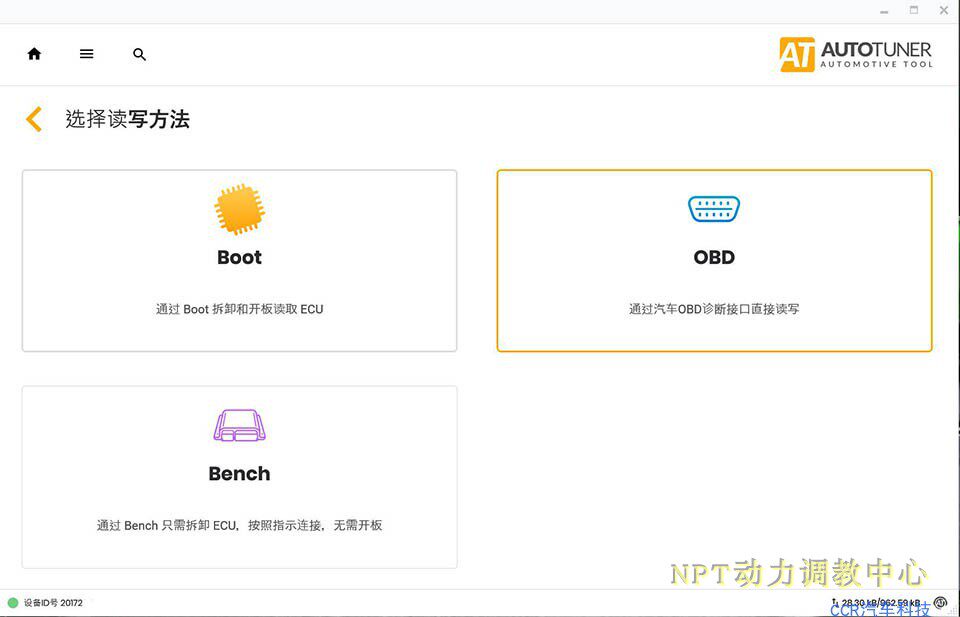Click the AutoTuner logo
960x617 pixels.
856,54
